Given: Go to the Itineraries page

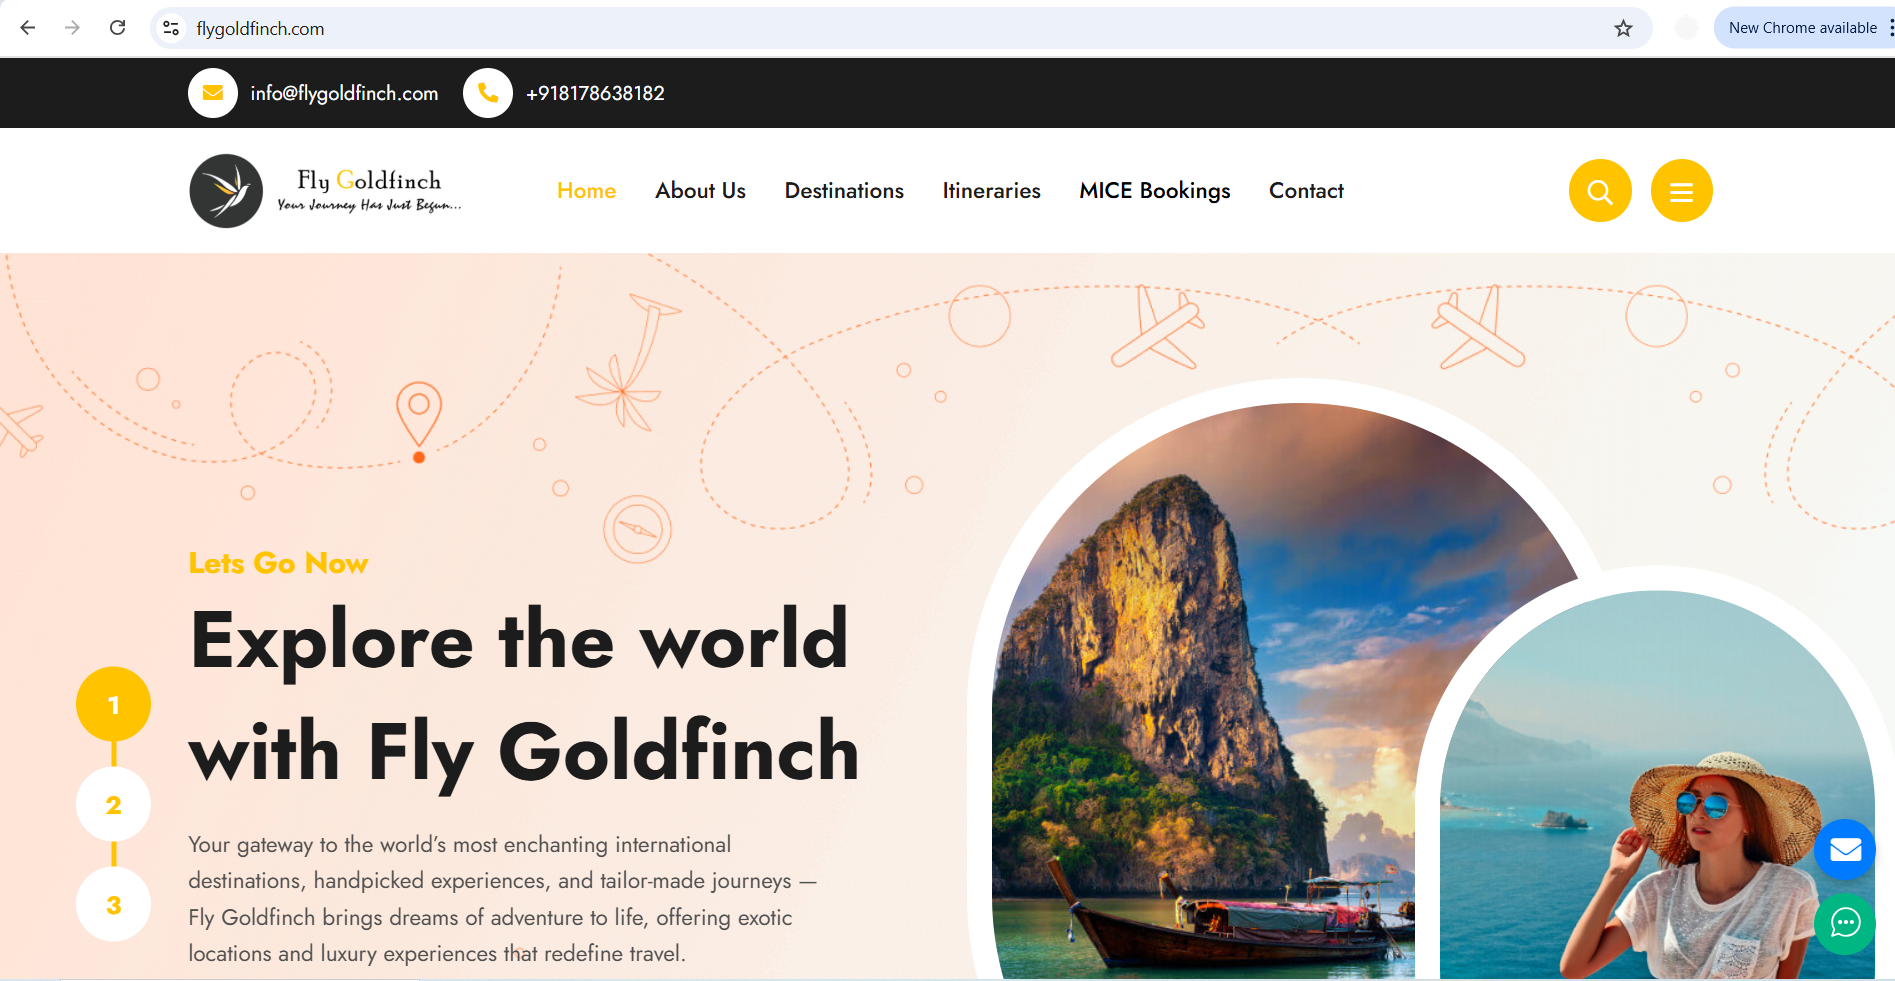Looking at the screenshot, I should coord(991,191).
